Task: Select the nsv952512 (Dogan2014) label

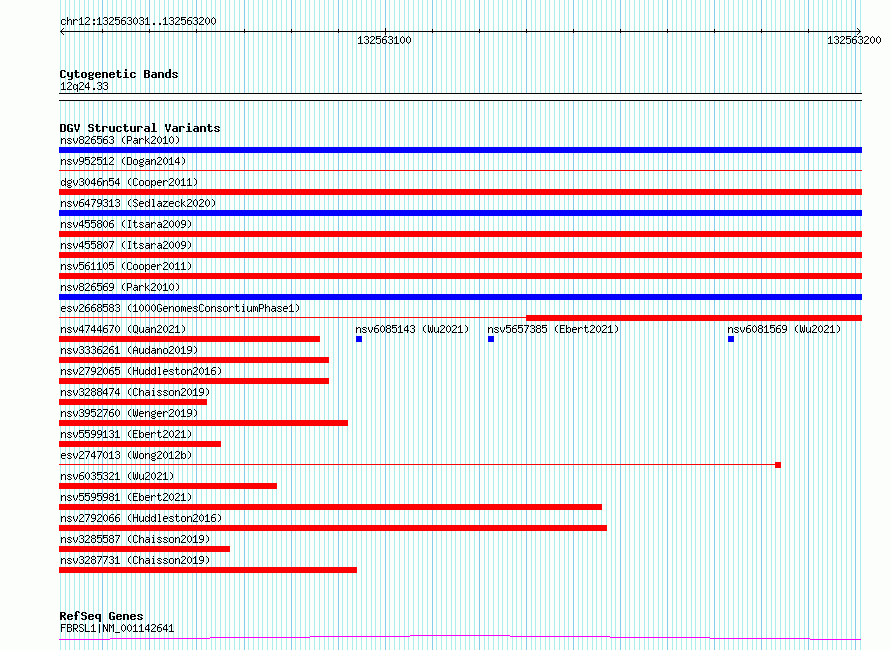Action: (x=123, y=161)
